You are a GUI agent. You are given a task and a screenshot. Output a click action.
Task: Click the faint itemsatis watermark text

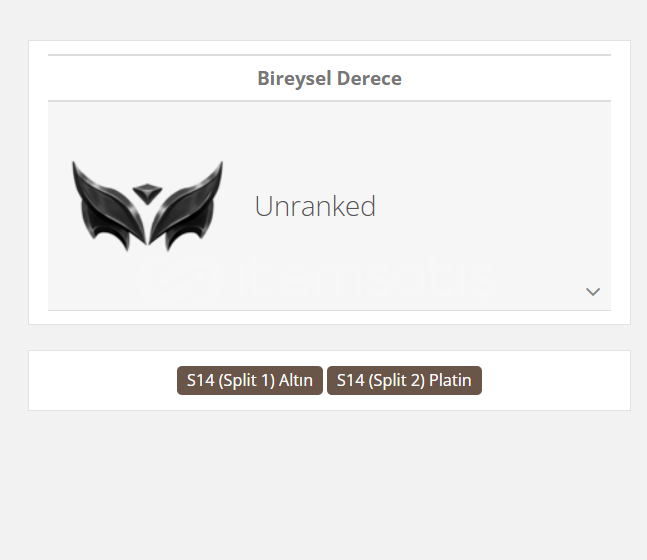367,278
